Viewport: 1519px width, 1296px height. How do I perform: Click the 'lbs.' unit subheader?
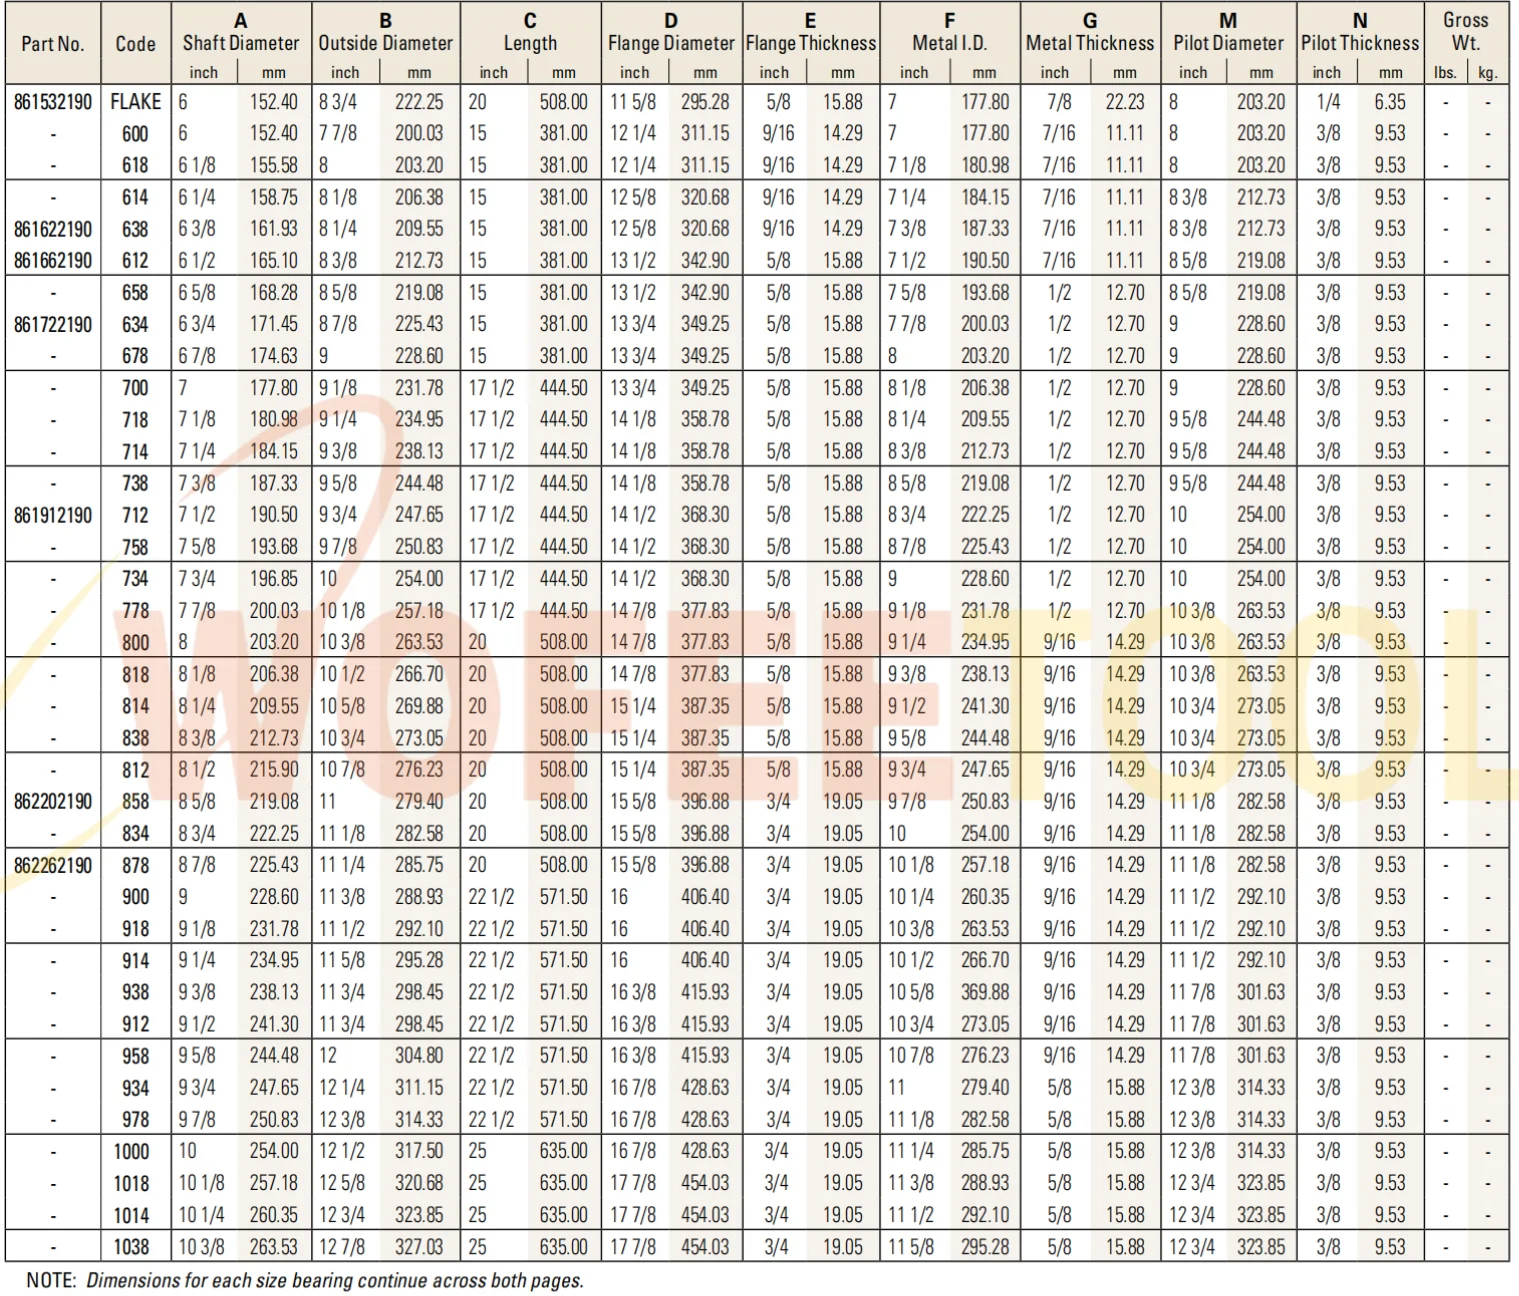1445,72
